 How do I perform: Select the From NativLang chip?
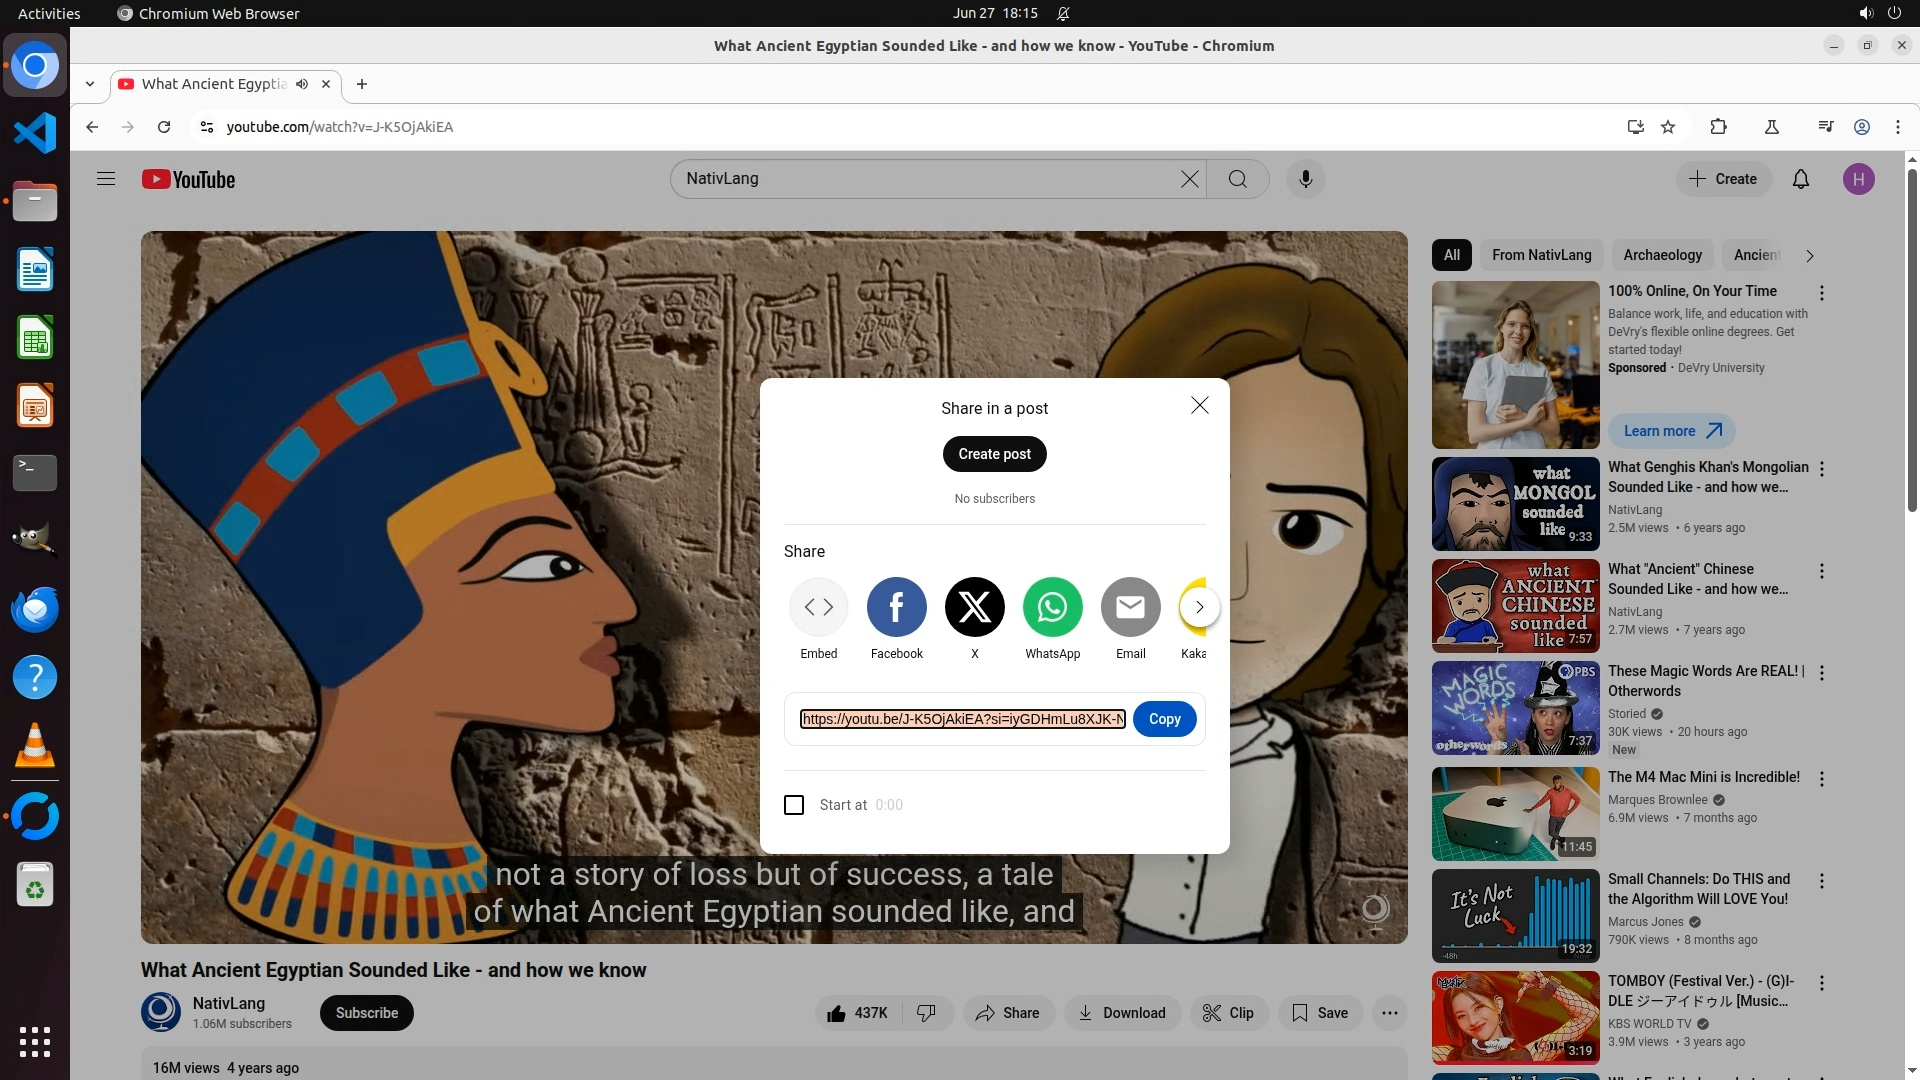1541,255
